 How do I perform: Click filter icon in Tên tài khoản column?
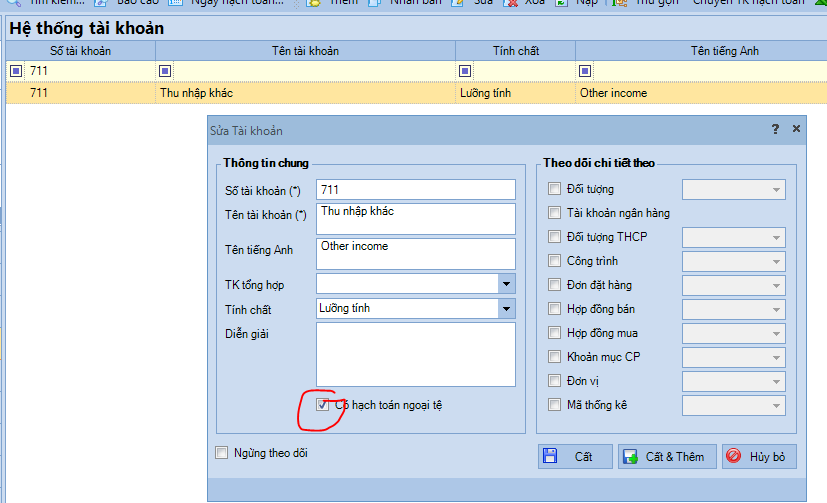point(165,71)
